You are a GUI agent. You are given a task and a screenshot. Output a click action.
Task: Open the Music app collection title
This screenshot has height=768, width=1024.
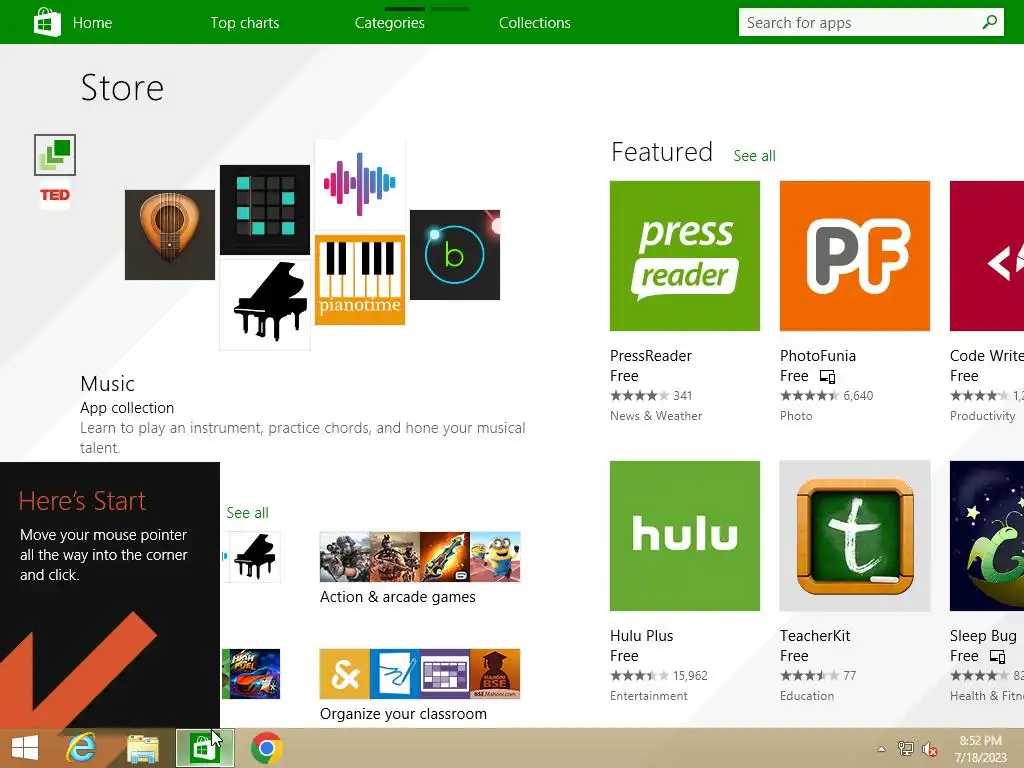click(x=108, y=383)
